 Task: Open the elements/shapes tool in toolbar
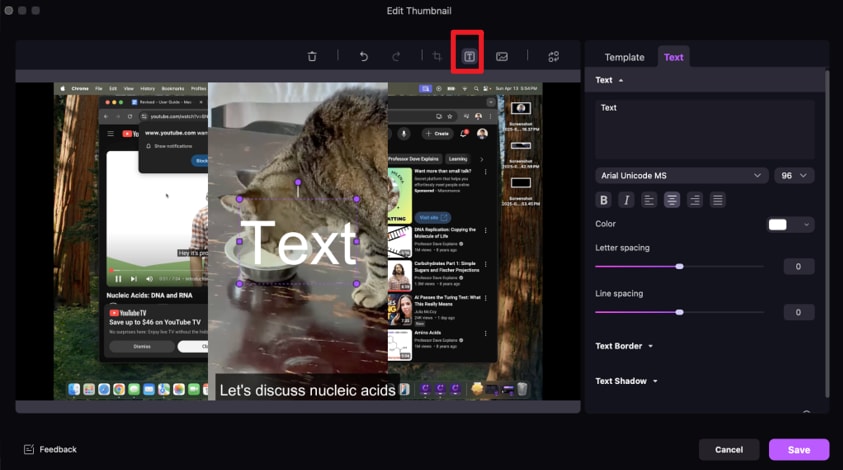pos(554,56)
